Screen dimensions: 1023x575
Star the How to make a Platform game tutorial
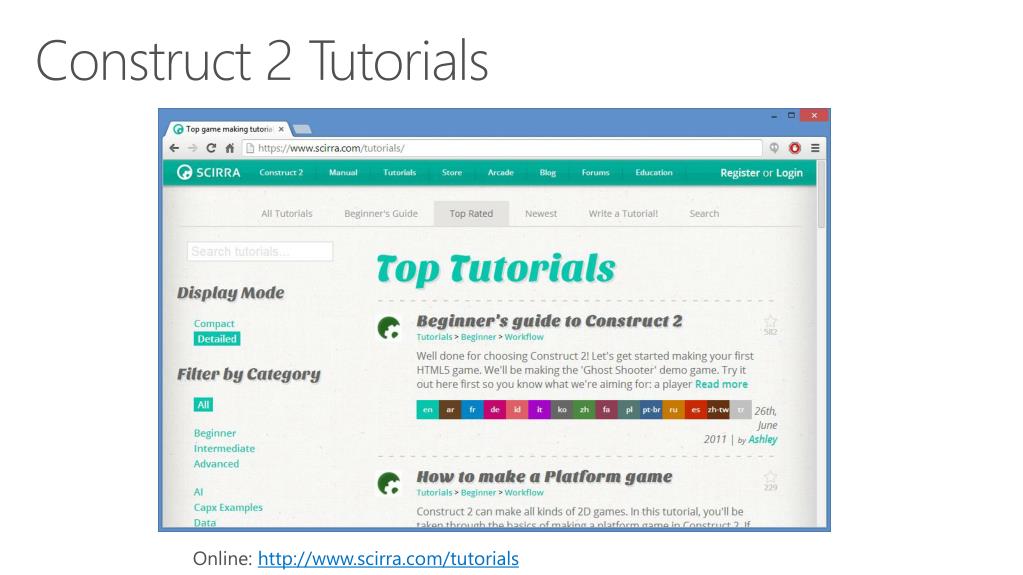click(x=770, y=476)
